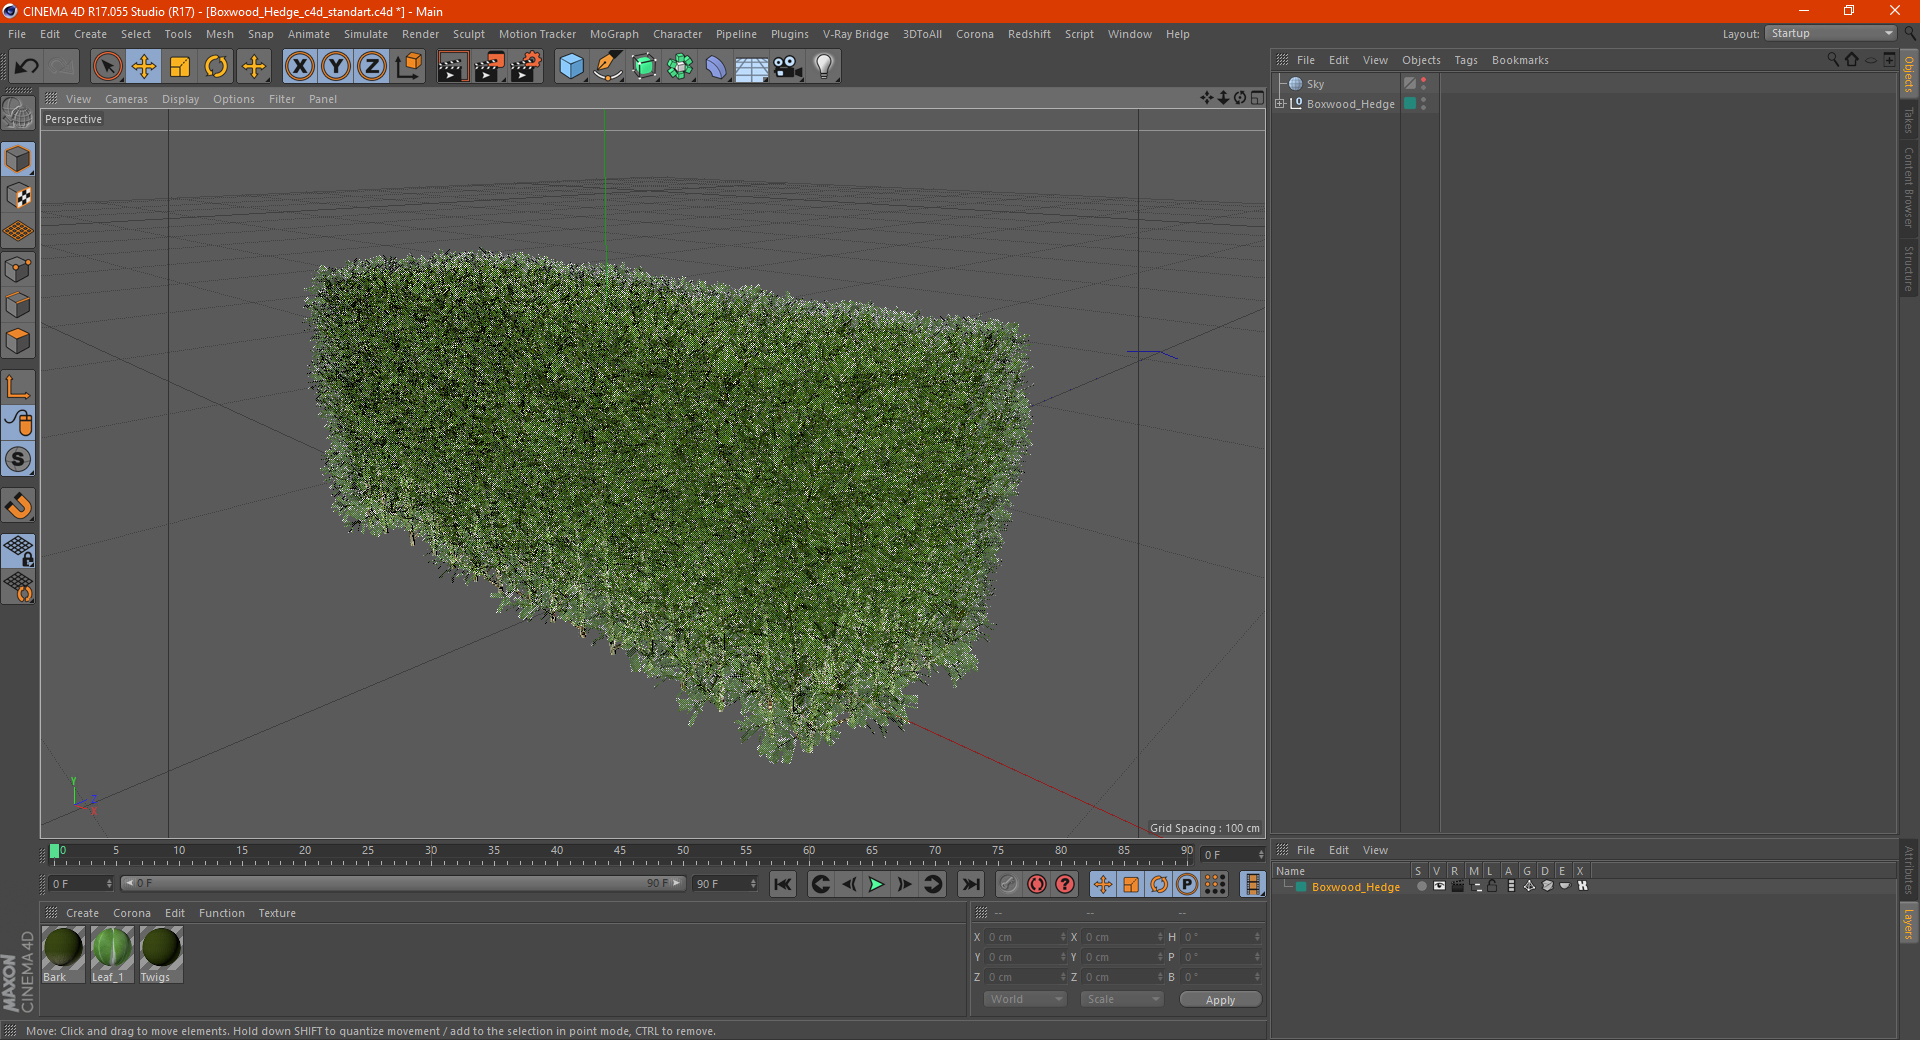The image size is (1920, 1040).
Task: Activate the Rotate tool in the top toolbar
Action: [x=216, y=67]
